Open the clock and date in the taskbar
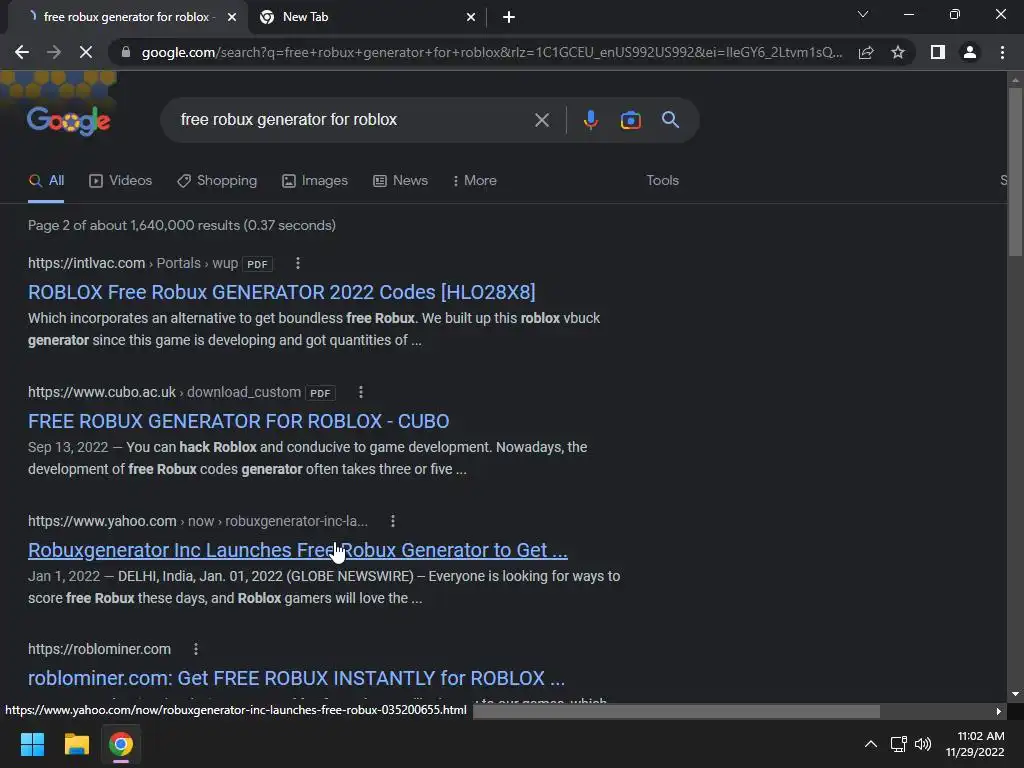This screenshot has height=768, width=1024. point(975,744)
